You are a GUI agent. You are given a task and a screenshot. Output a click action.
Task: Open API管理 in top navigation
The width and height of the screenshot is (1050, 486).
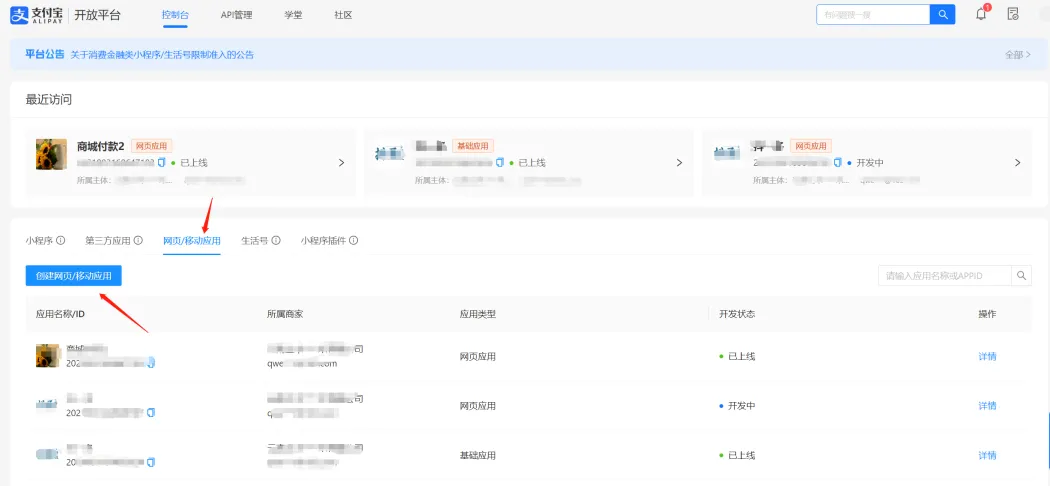click(236, 15)
